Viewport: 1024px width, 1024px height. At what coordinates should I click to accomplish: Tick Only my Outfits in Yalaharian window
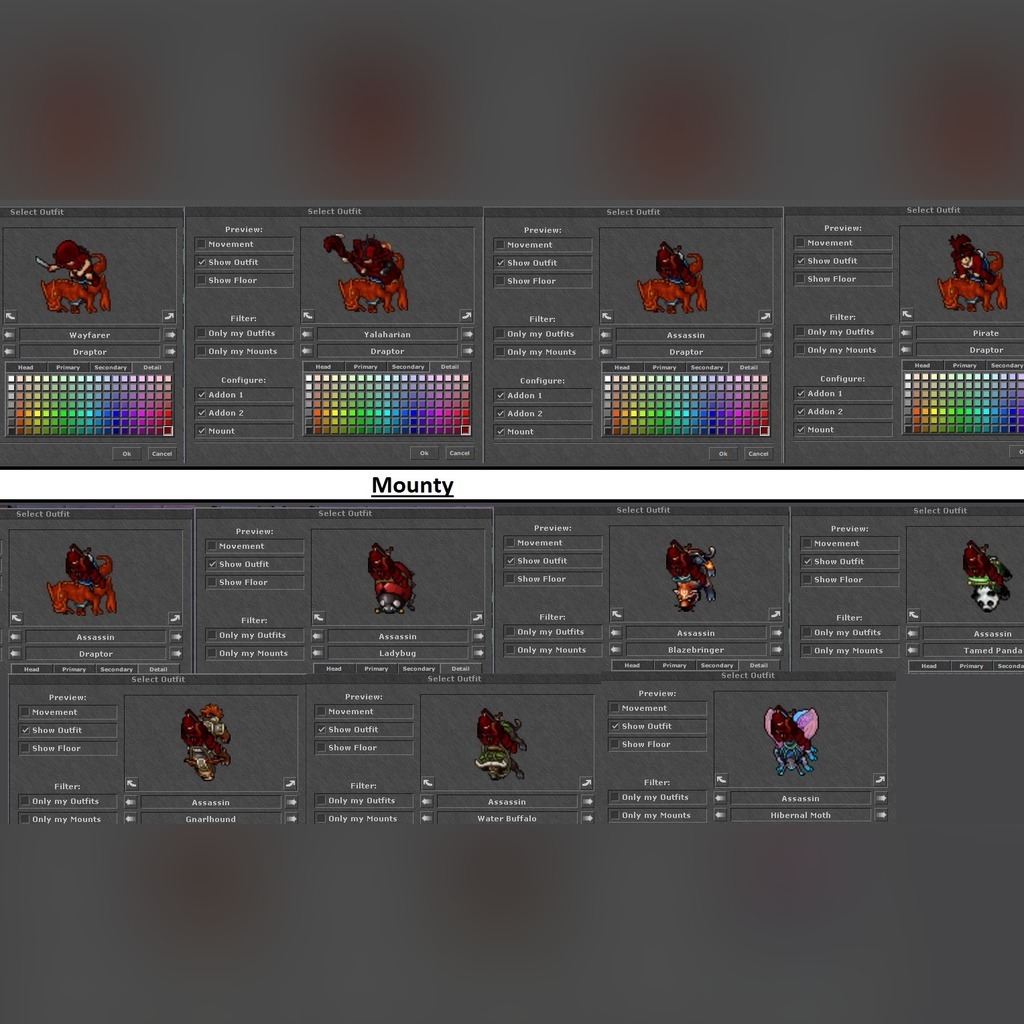pos(244,334)
